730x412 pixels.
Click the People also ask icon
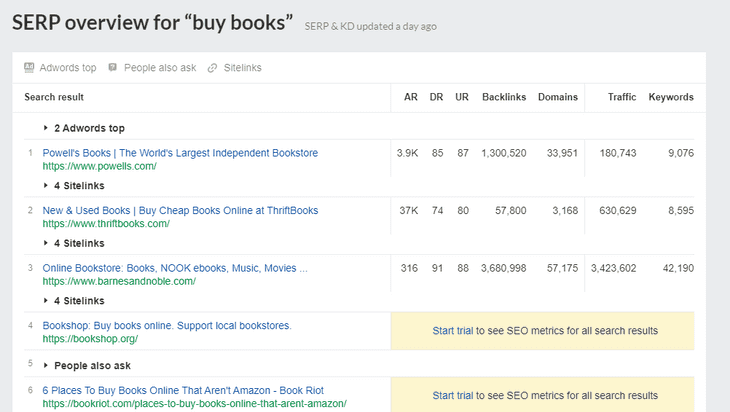[113, 68]
